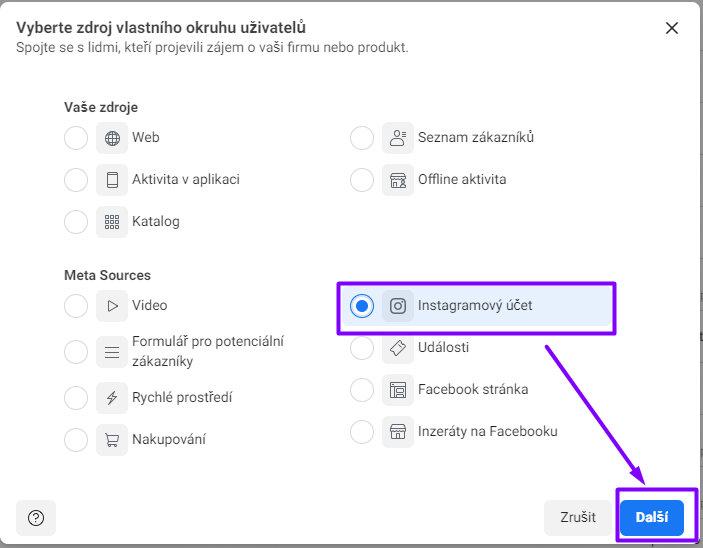Choose the selected Instagramový účet radio button
The height and width of the screenshot is (548, 703).
(362, 306)
